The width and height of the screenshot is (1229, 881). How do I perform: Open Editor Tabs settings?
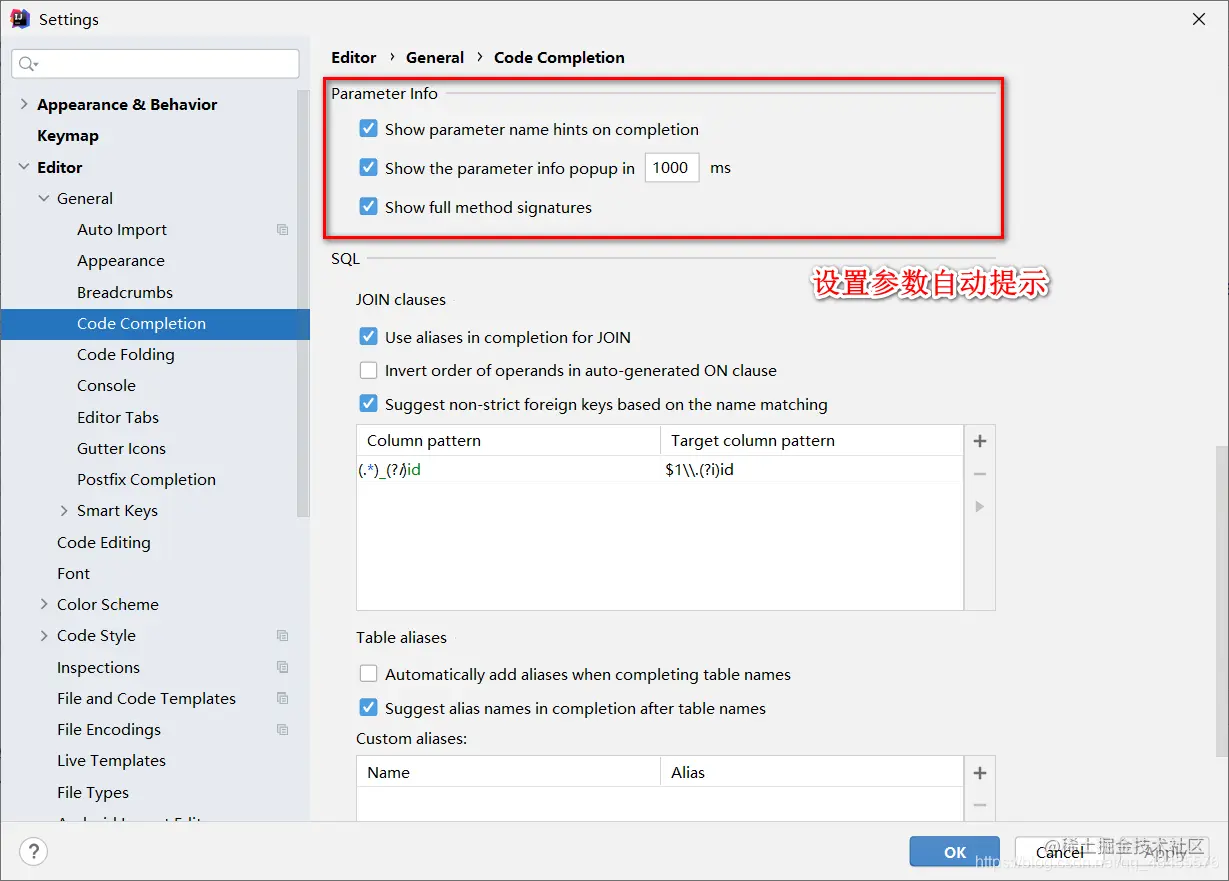tap(118, 417)
